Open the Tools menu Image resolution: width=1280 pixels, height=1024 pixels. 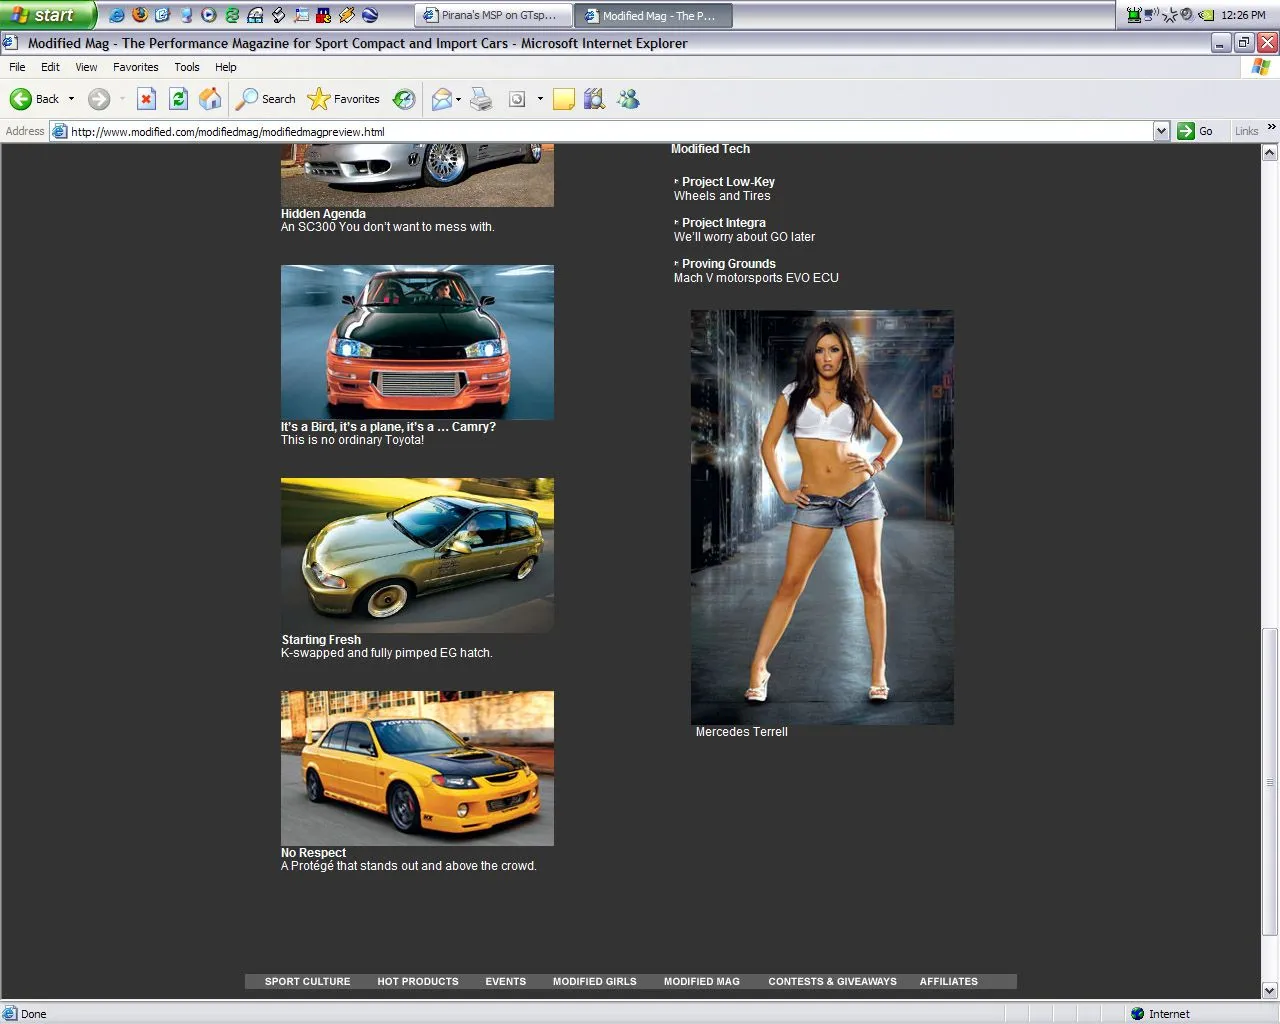[x=186, y=67]
